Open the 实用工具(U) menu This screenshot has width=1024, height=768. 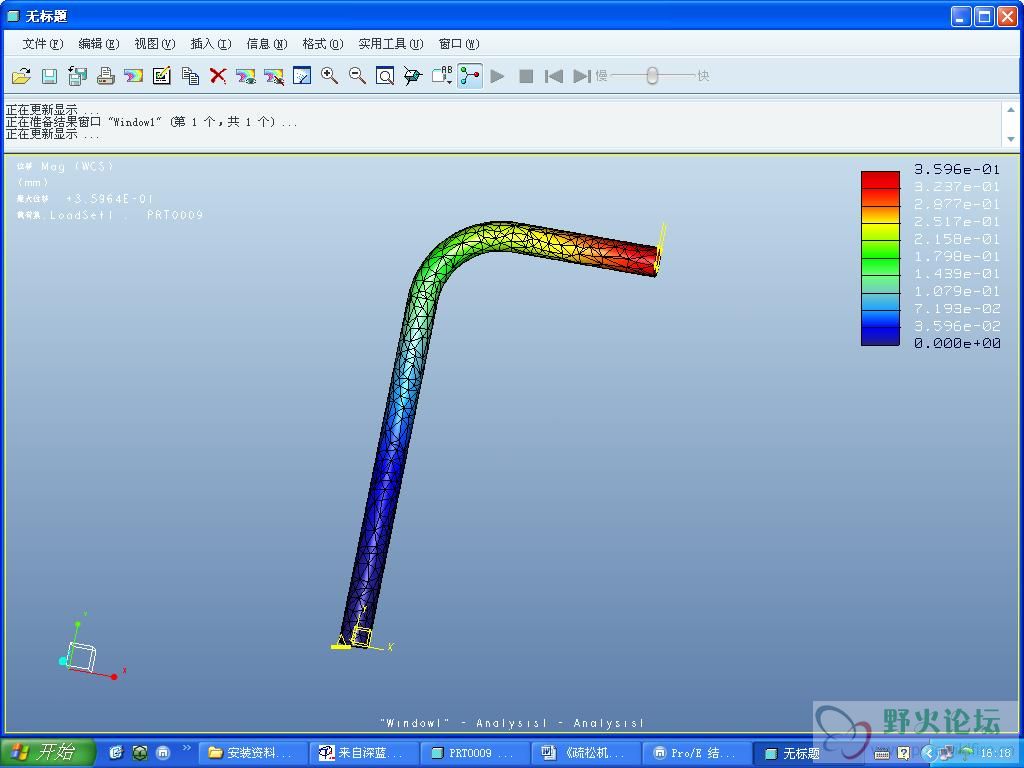point(391,44)
